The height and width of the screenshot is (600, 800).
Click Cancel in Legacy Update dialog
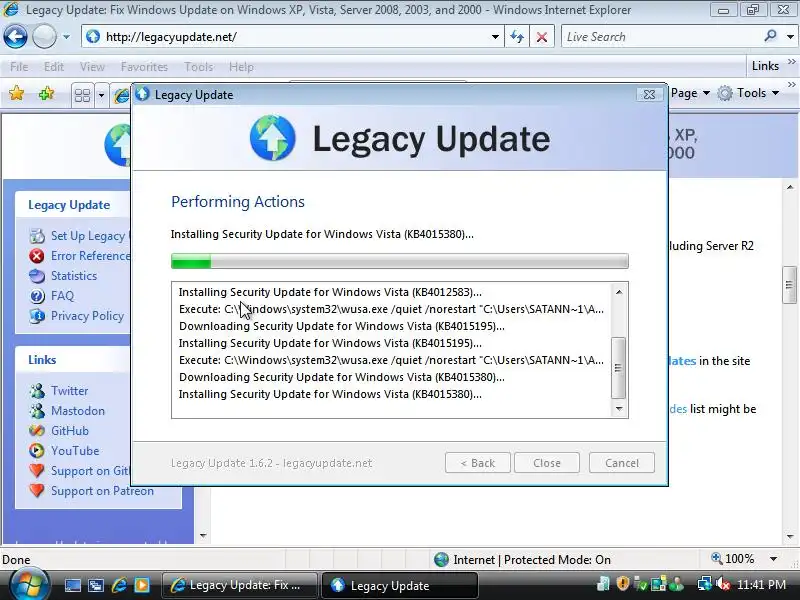pyautogui.click(x=621, y=463)
